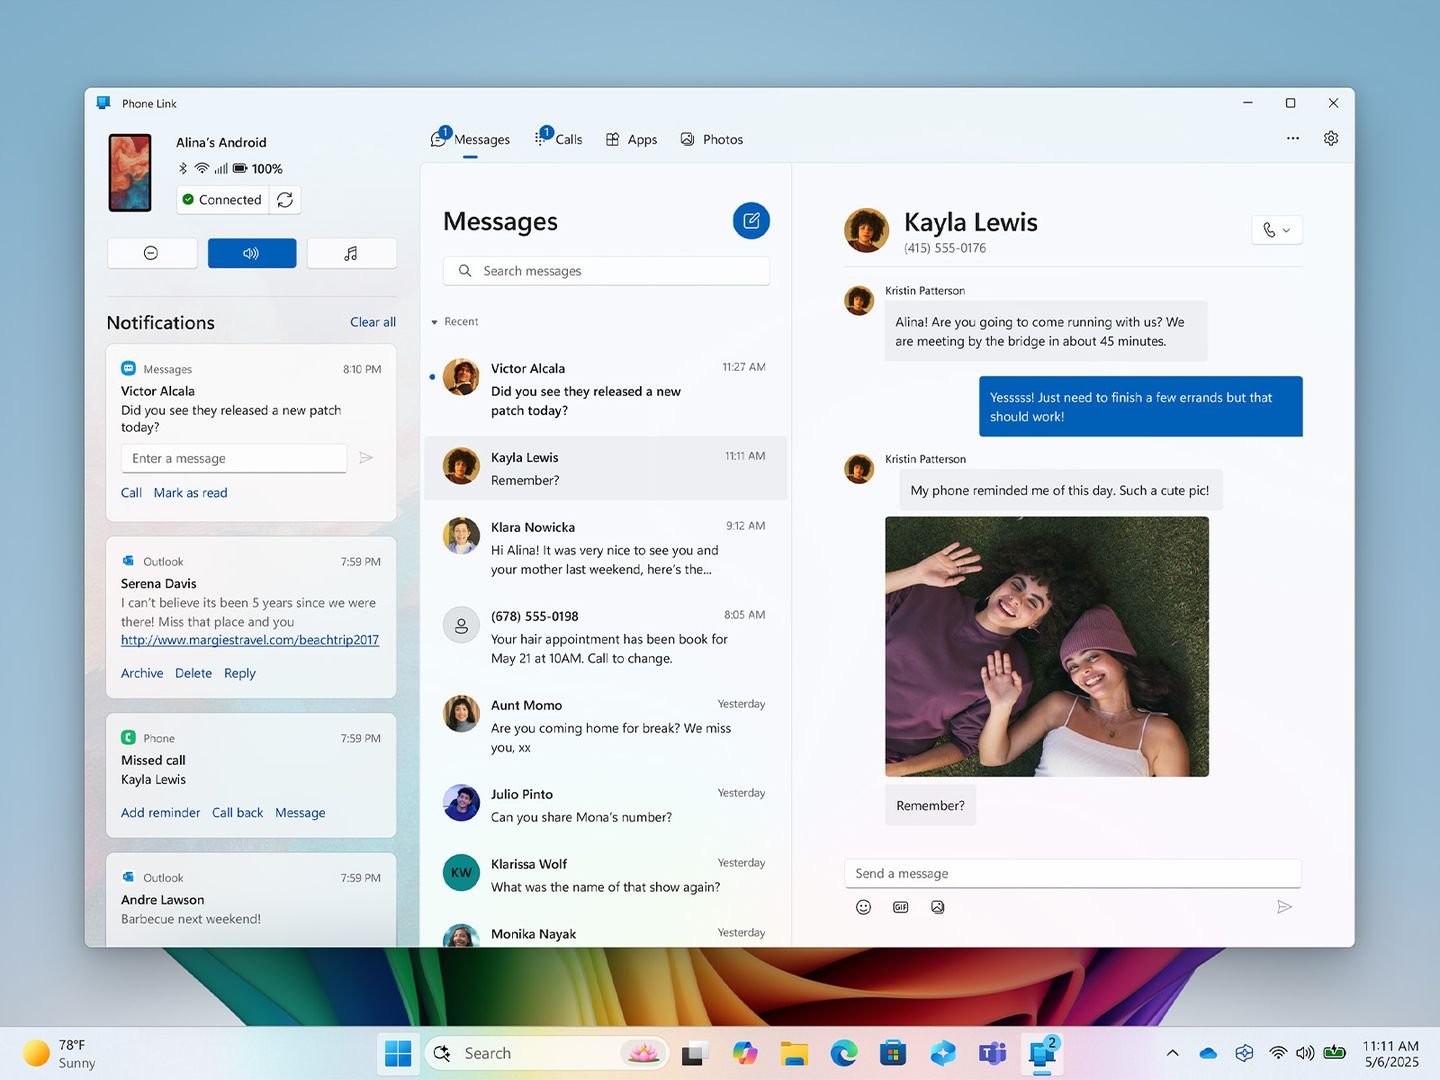
Task: Click the notification Enter a message field
Action: tap(234, 458)
